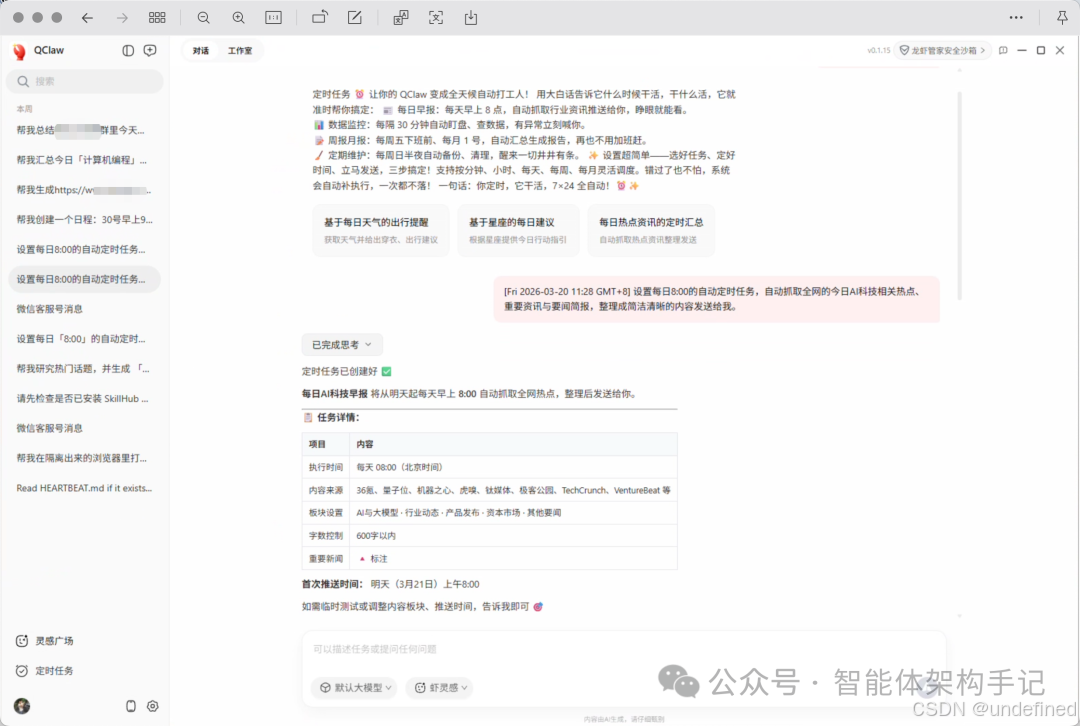Open chat 帮我在隔离出来的浏览器里打
Screen dimensions: 1080x726
(x=84, y=458)
